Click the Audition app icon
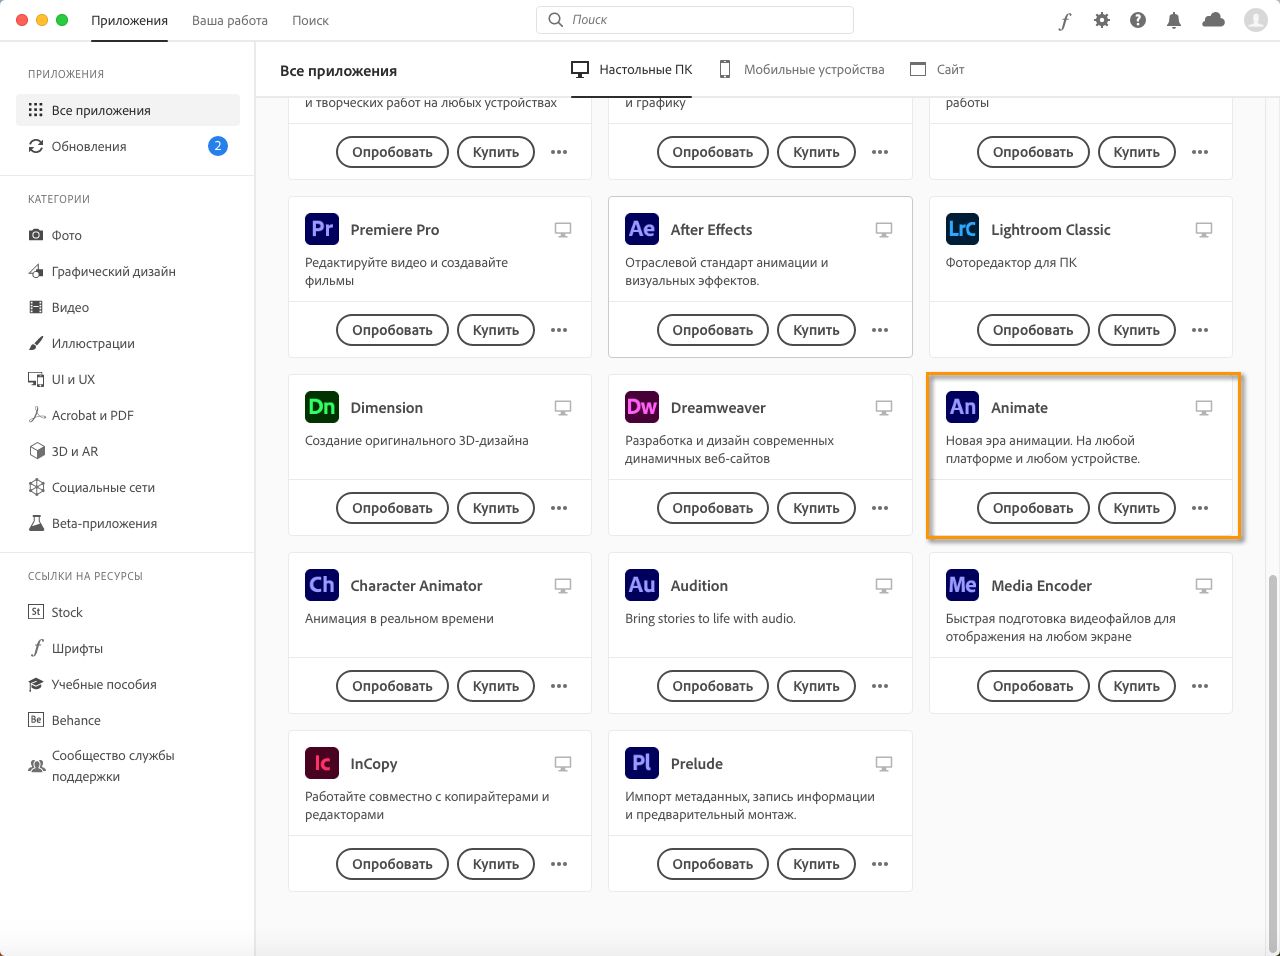The width and height of the screenshot is (1280, 956). 642,585
